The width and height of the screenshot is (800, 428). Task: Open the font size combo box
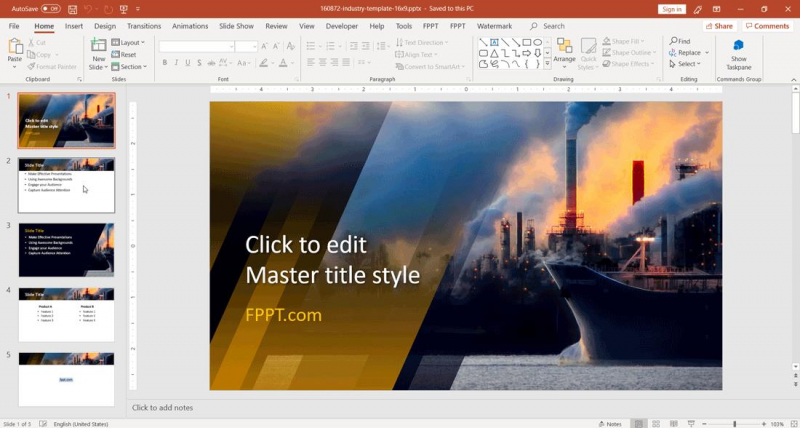click(246, 46)
